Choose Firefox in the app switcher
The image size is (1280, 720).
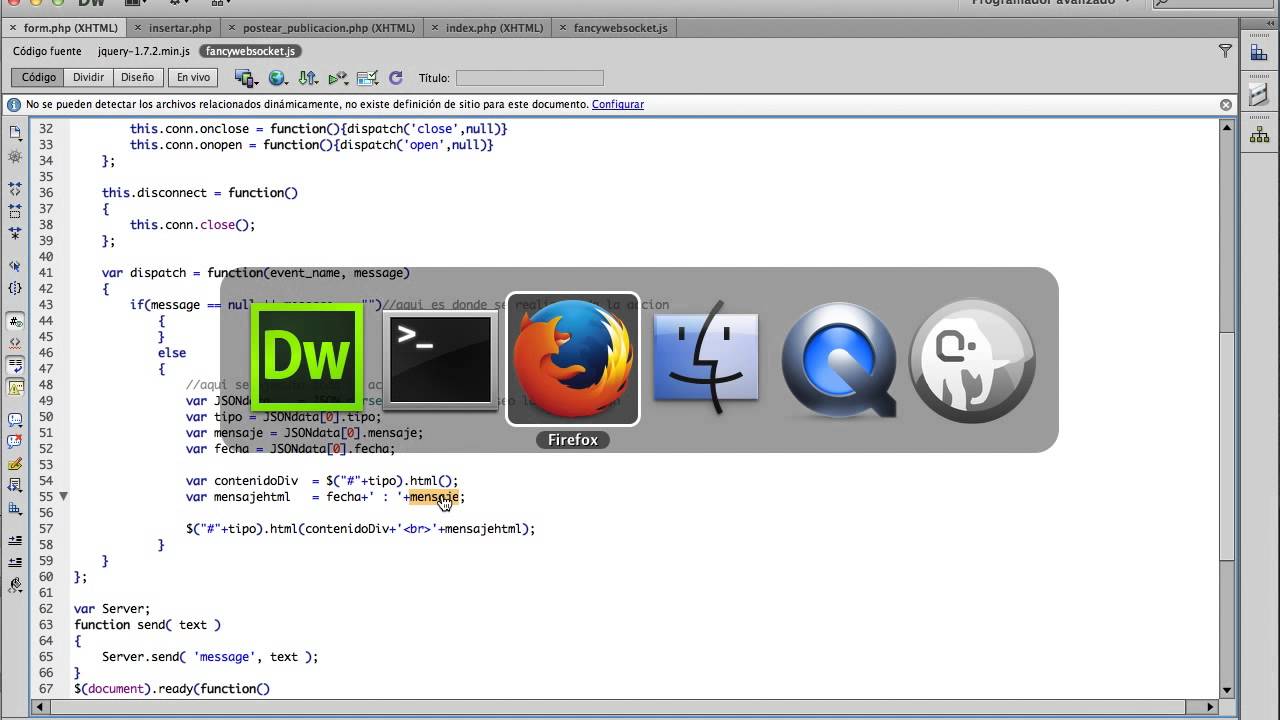[573, 359]
